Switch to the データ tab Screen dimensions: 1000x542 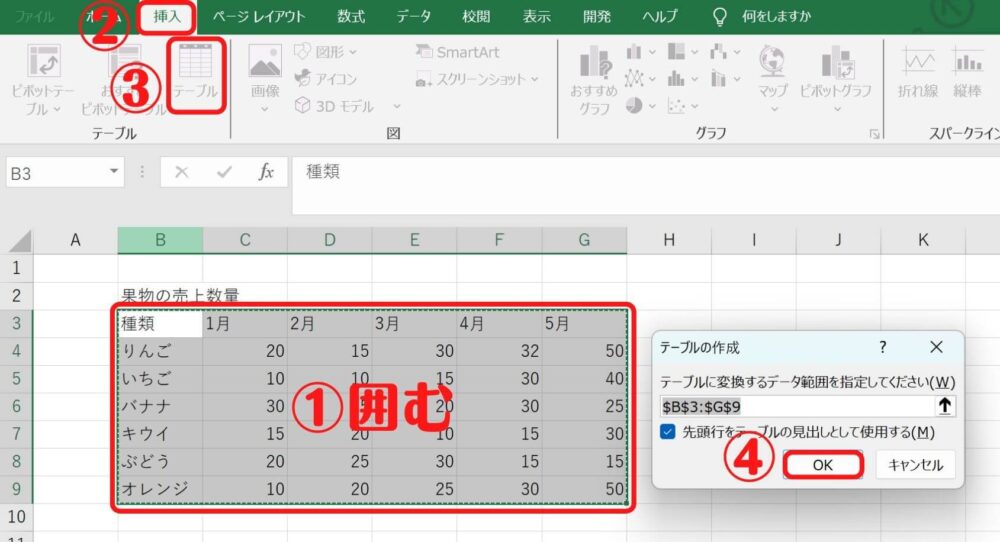414,17
